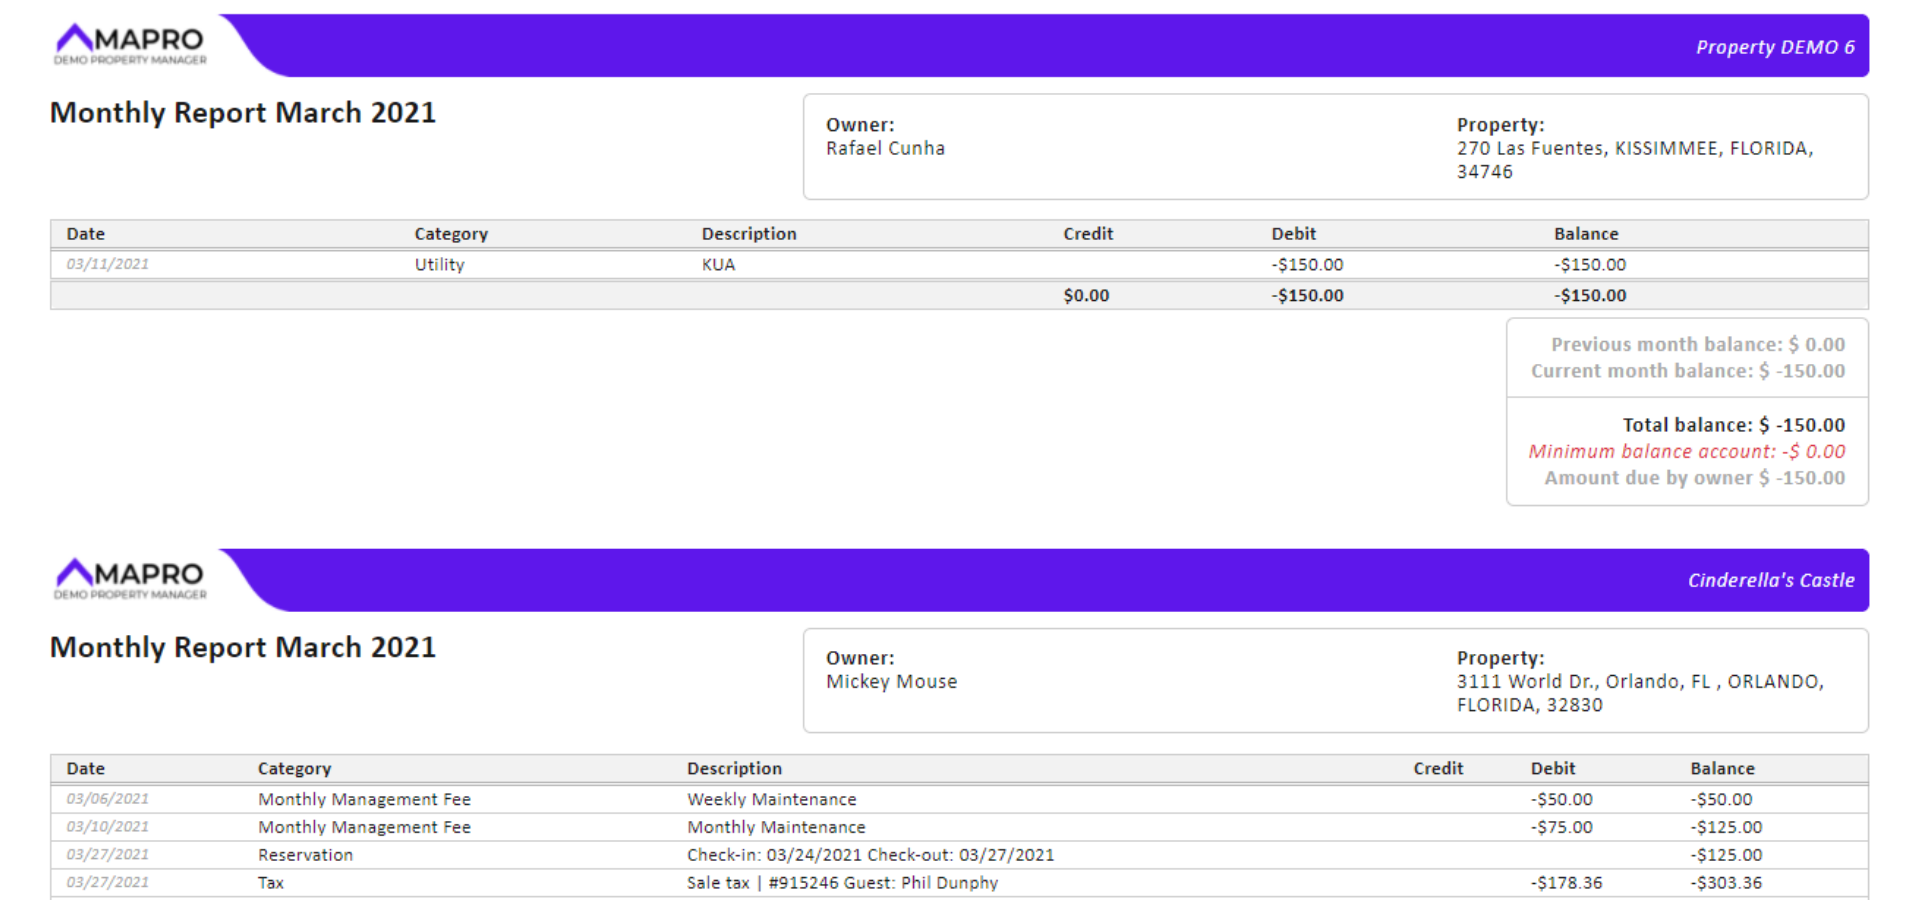Image resolution: width=1920 pixels, height=900 pixels.
Task: Click the MAPRO logo beside Cinderella's Castle banner
Action: [x=130, y=579]
